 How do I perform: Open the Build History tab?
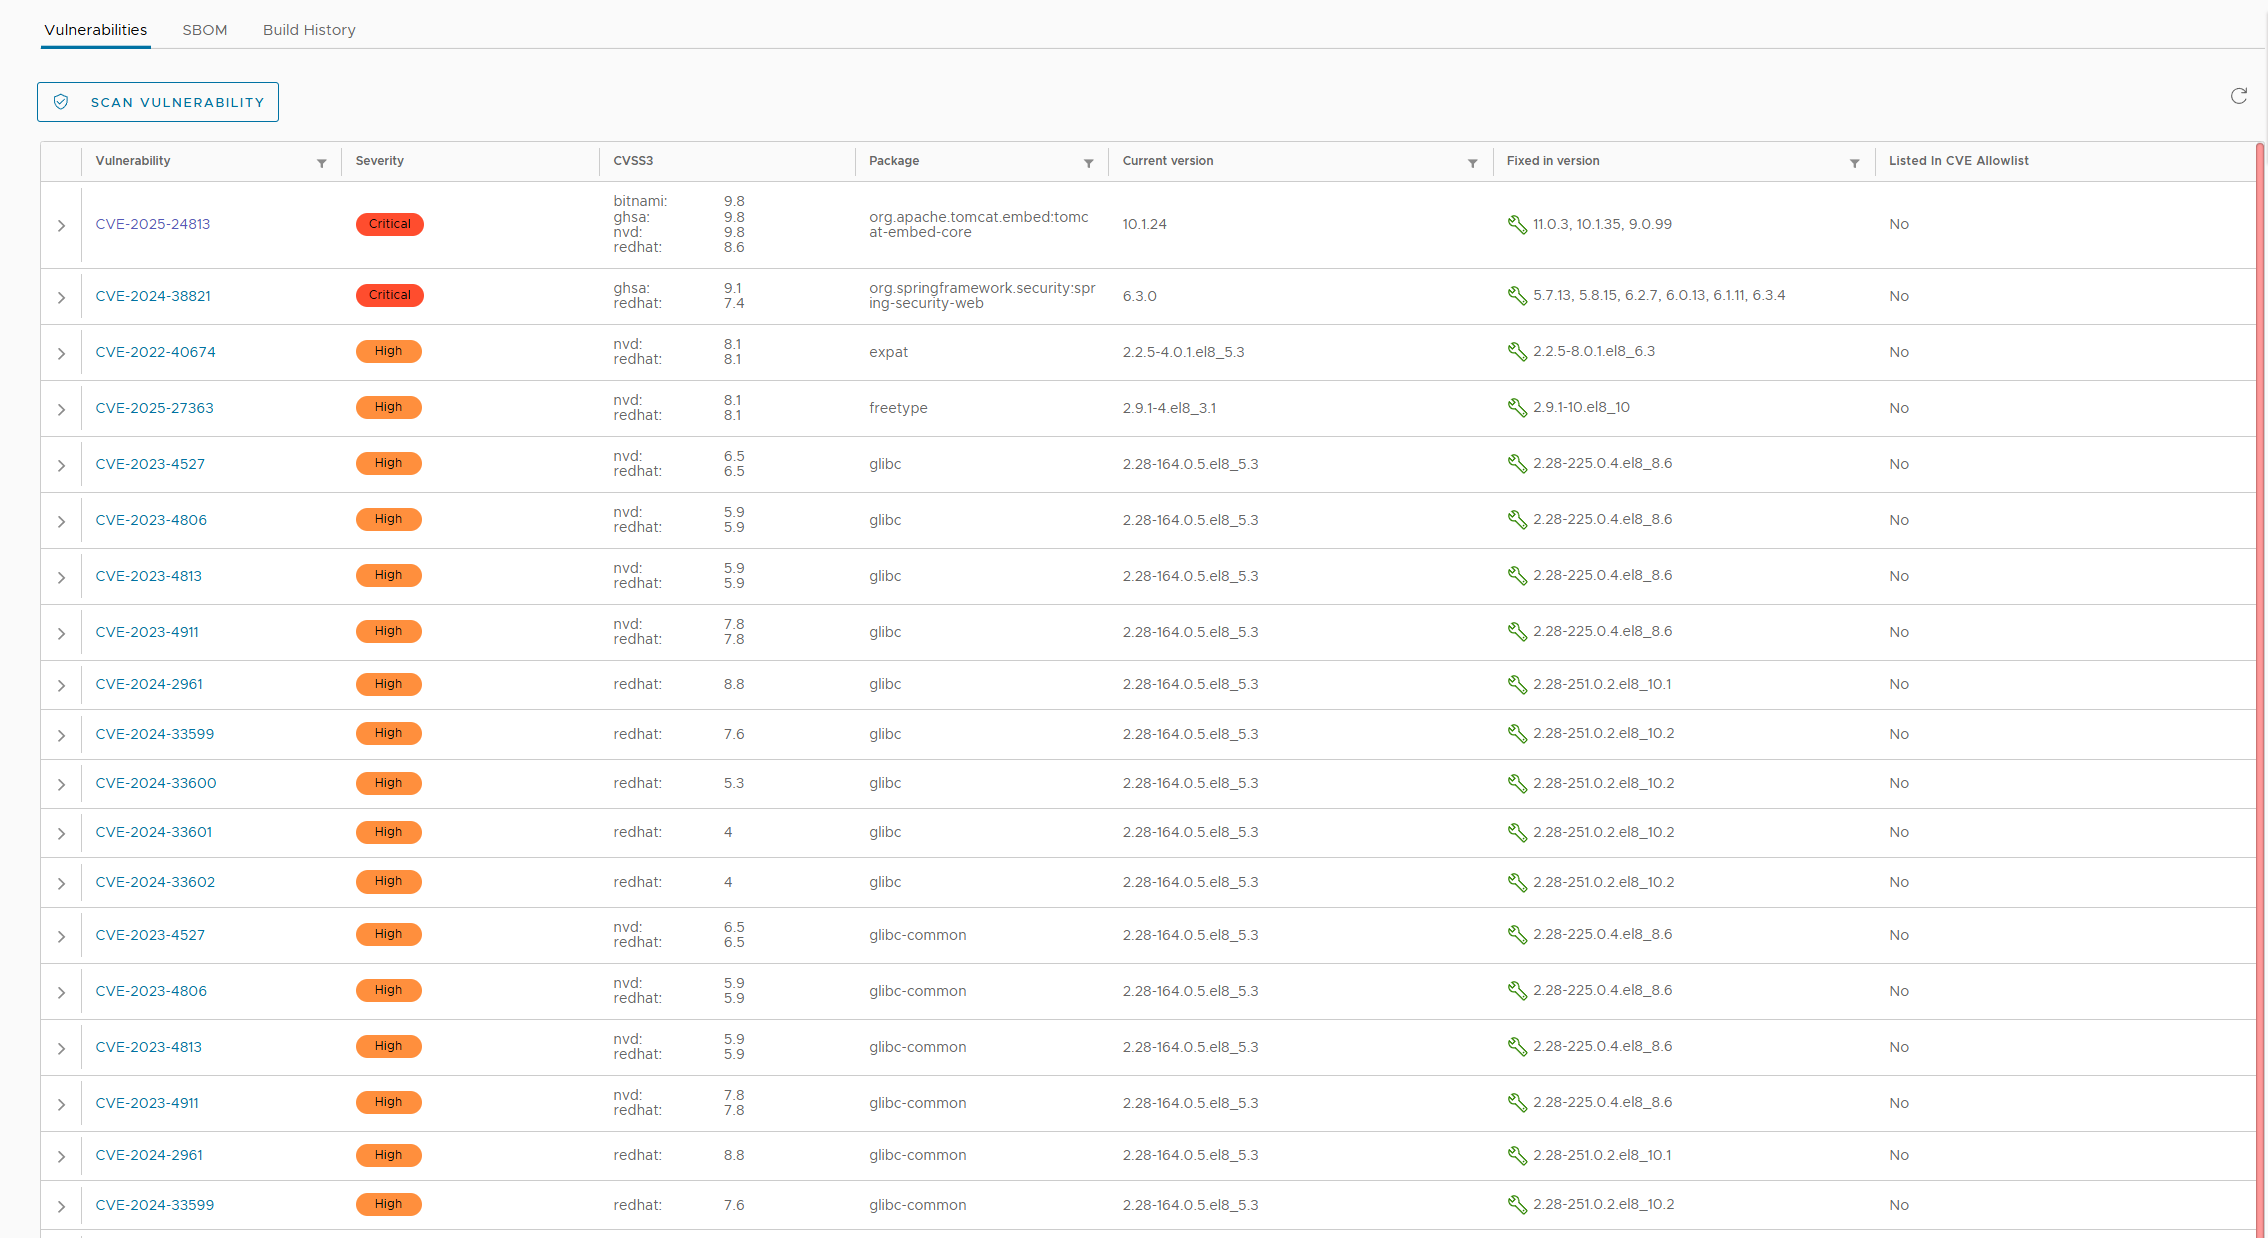309,30
